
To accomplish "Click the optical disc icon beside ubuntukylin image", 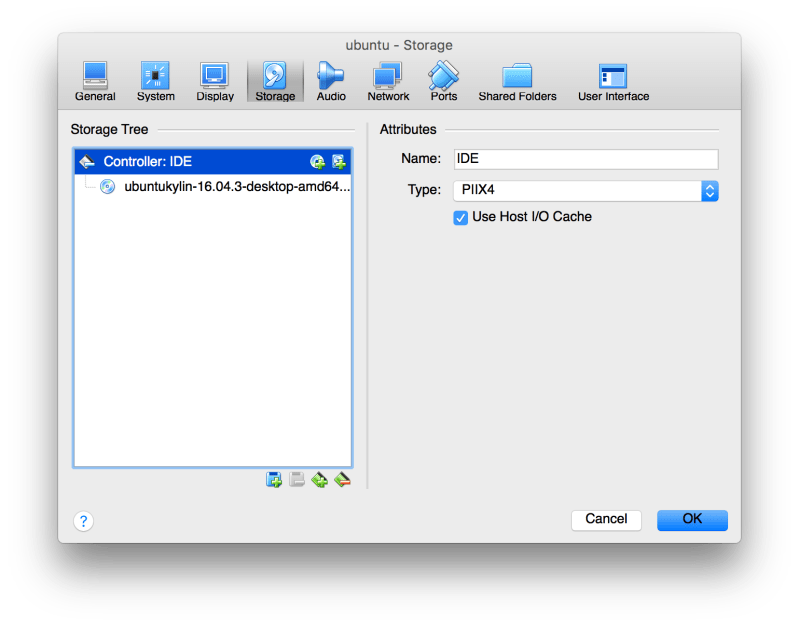I will (x=108, y=187).
